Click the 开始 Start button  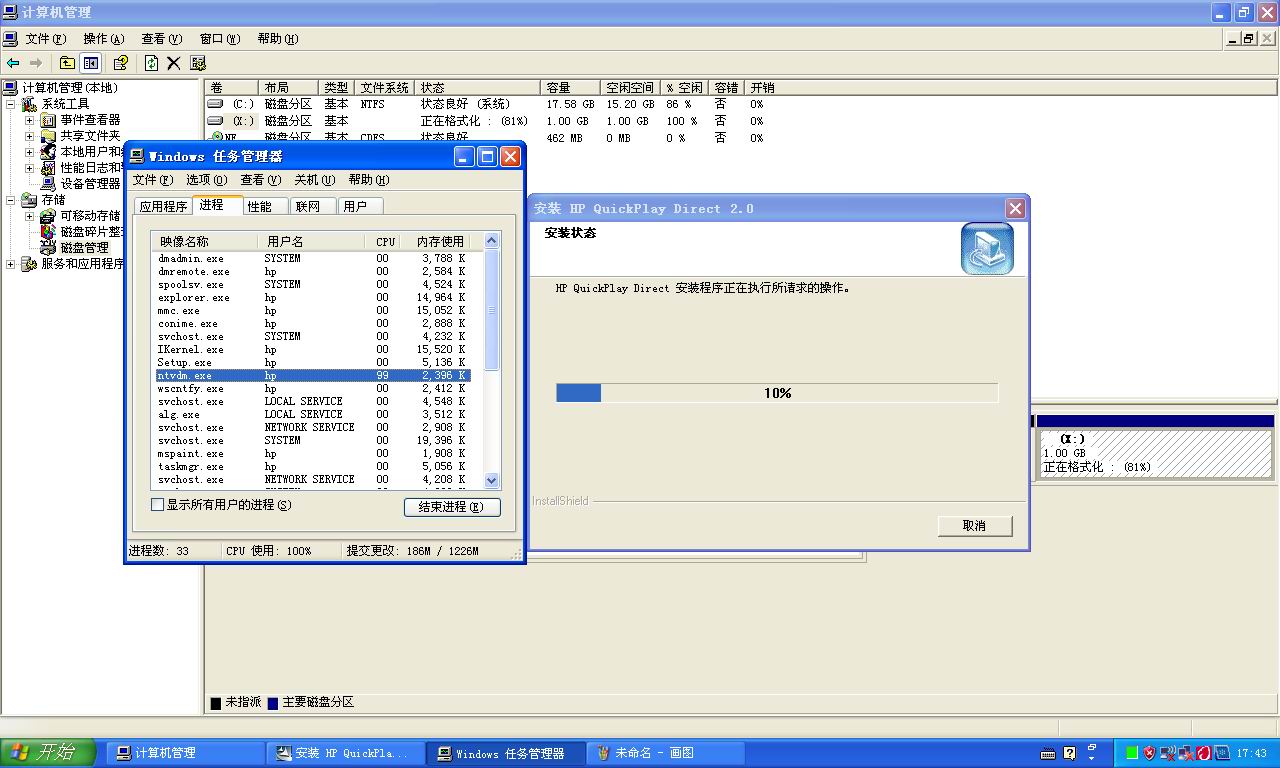(x=48, y=753)
